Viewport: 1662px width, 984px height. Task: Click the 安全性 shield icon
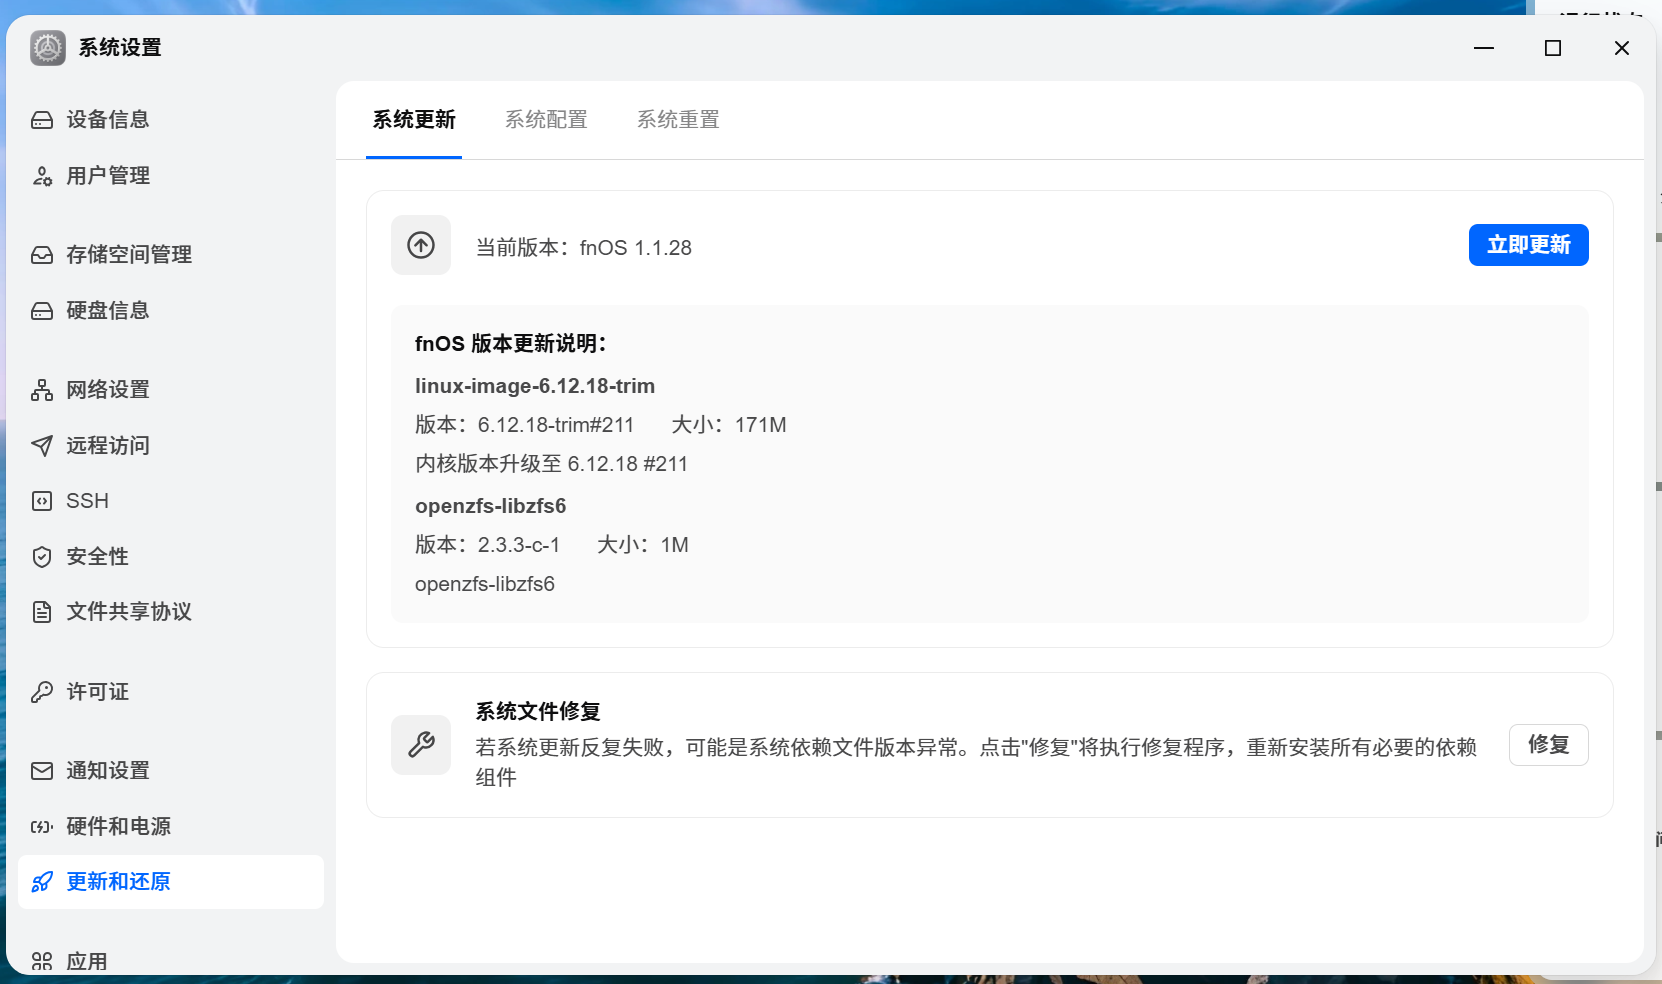42,557
